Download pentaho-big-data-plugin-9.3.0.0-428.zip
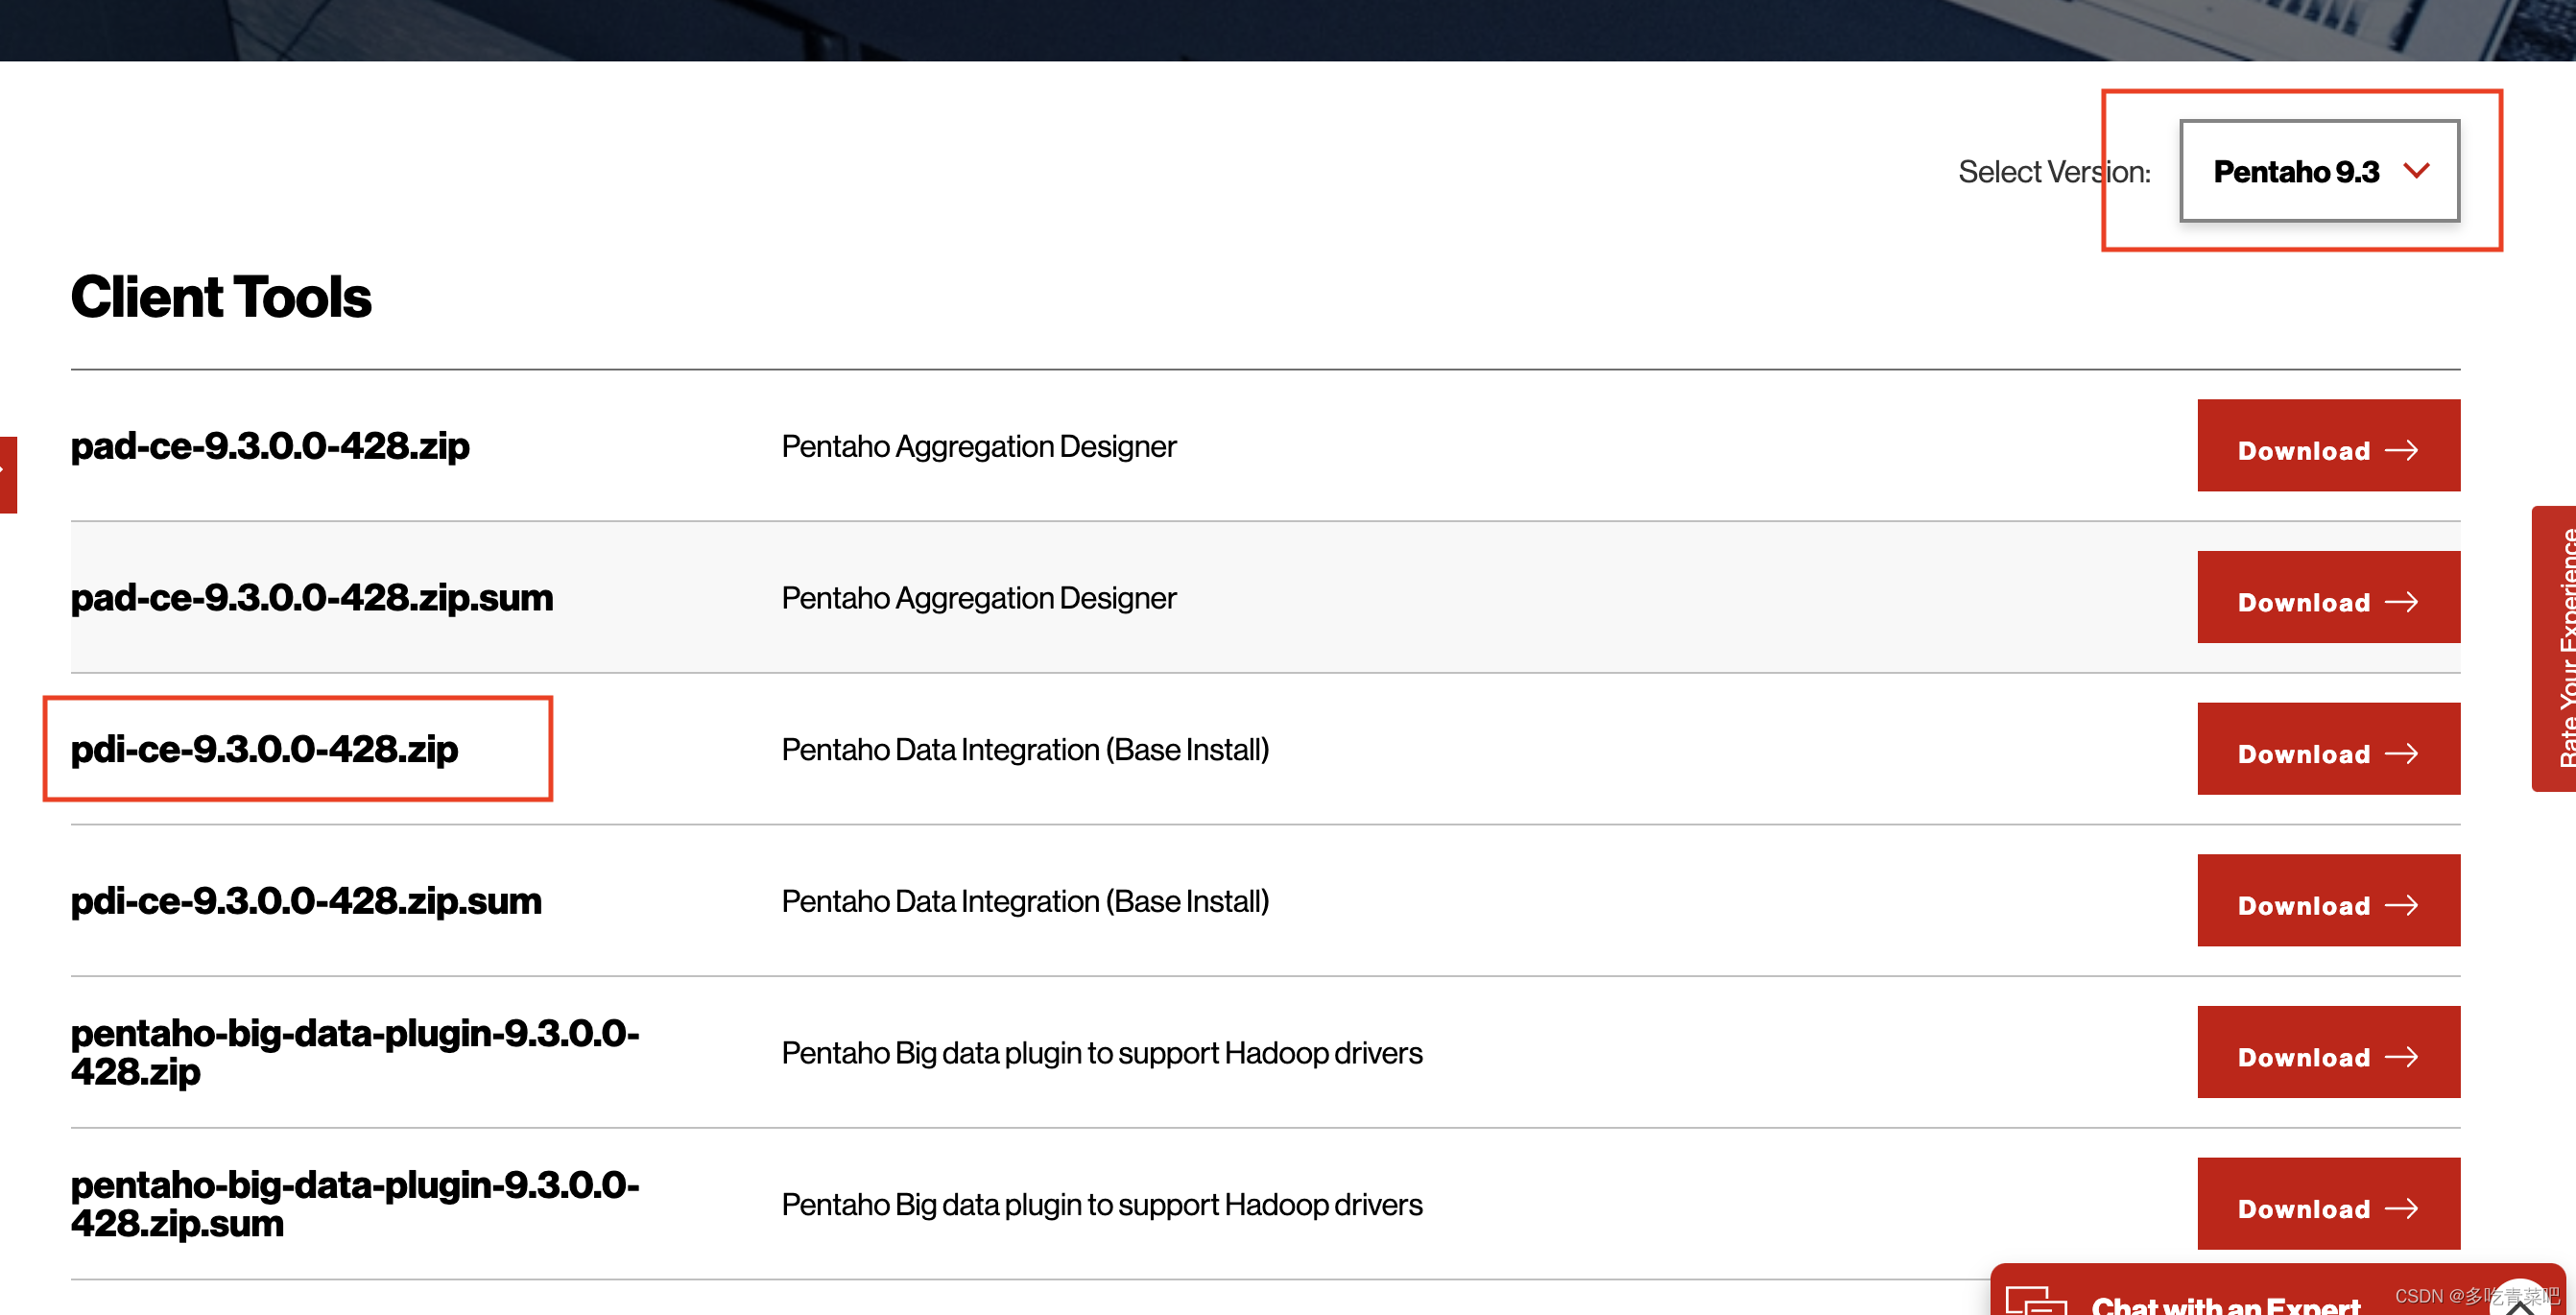The height and width of the screenshot is (1315, 2576). (2327, 1053)
